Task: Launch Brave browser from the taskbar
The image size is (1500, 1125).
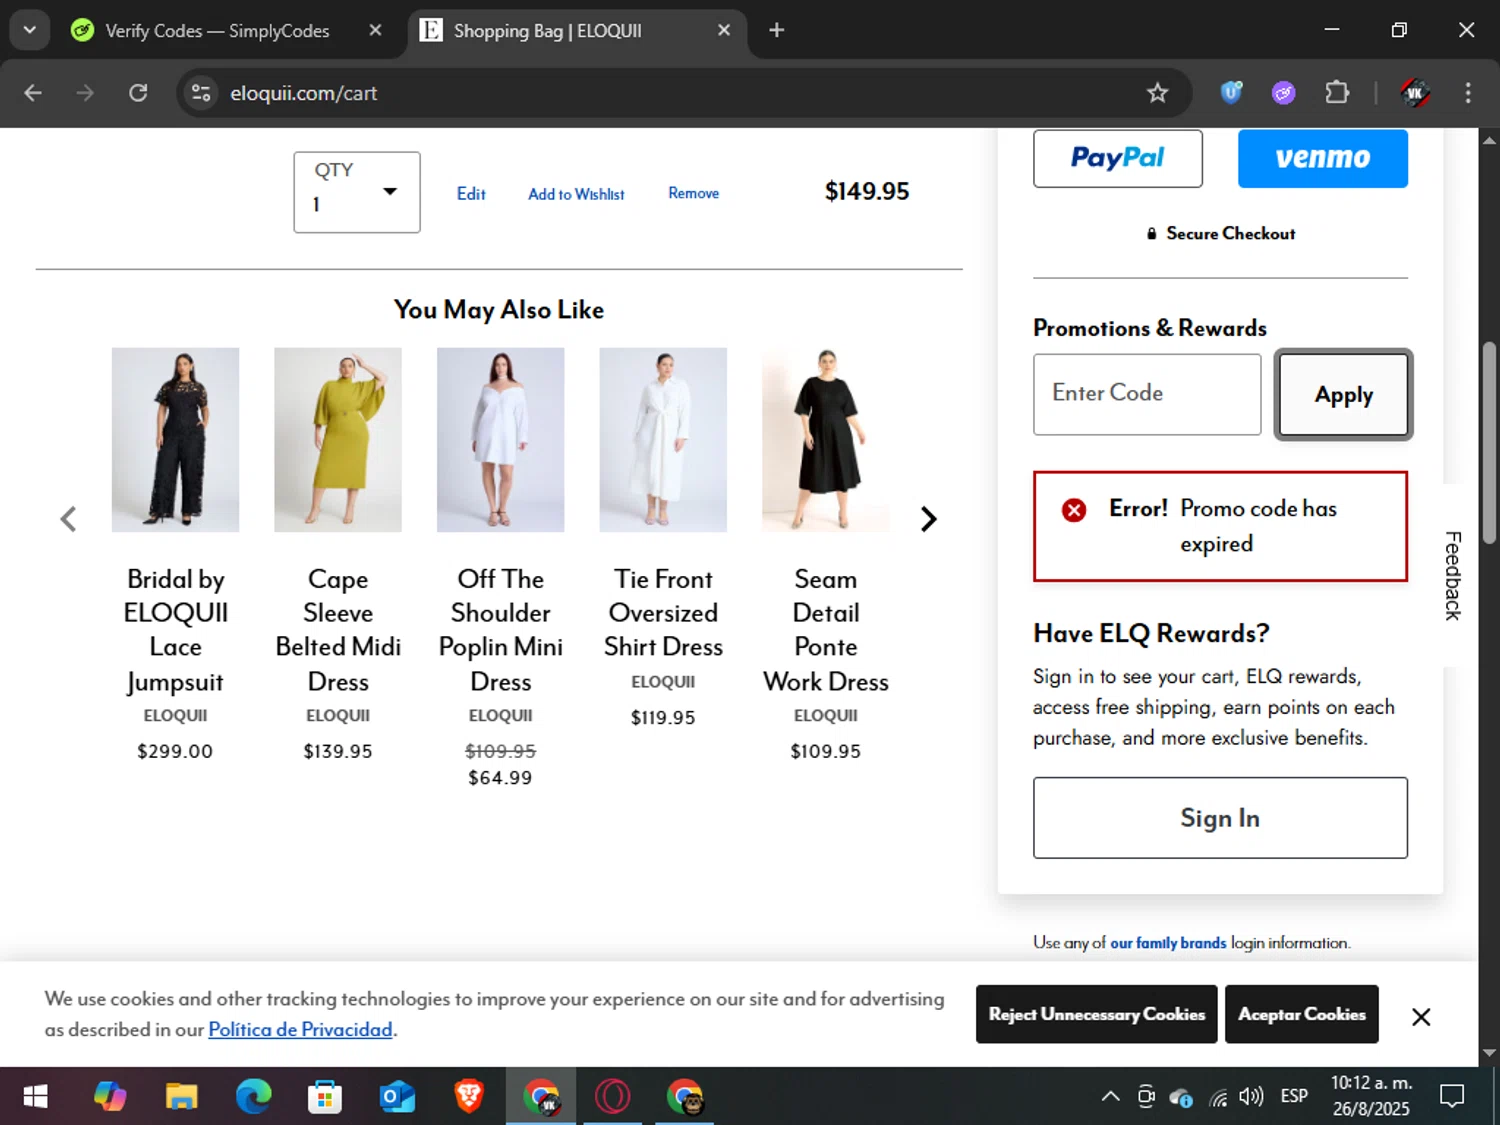Action: pos(469,1097)
